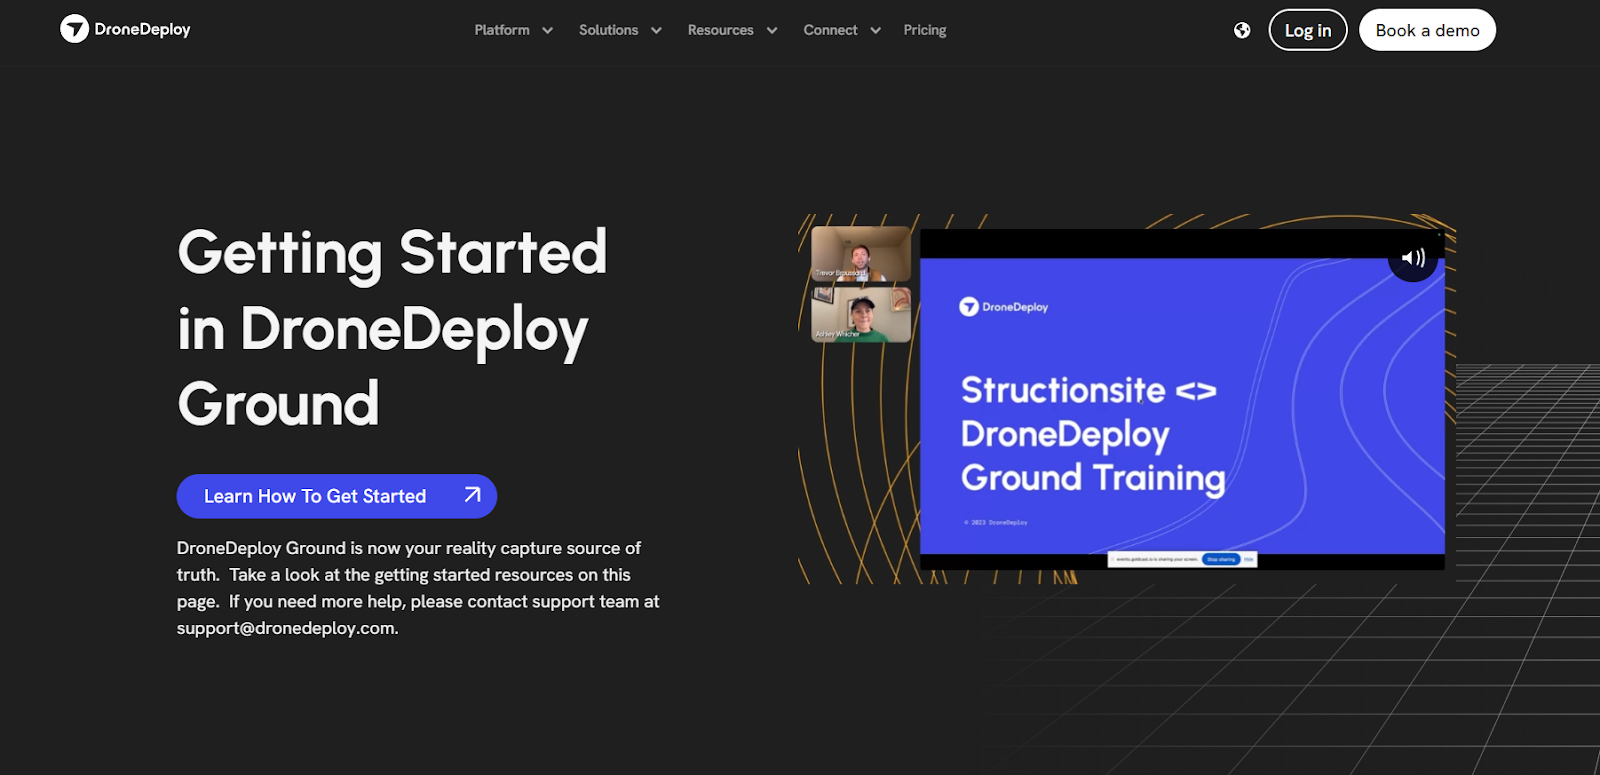
Task: Click the DroneDeploy logo icon
Action: pyautogui.click(x=74, y=29)
